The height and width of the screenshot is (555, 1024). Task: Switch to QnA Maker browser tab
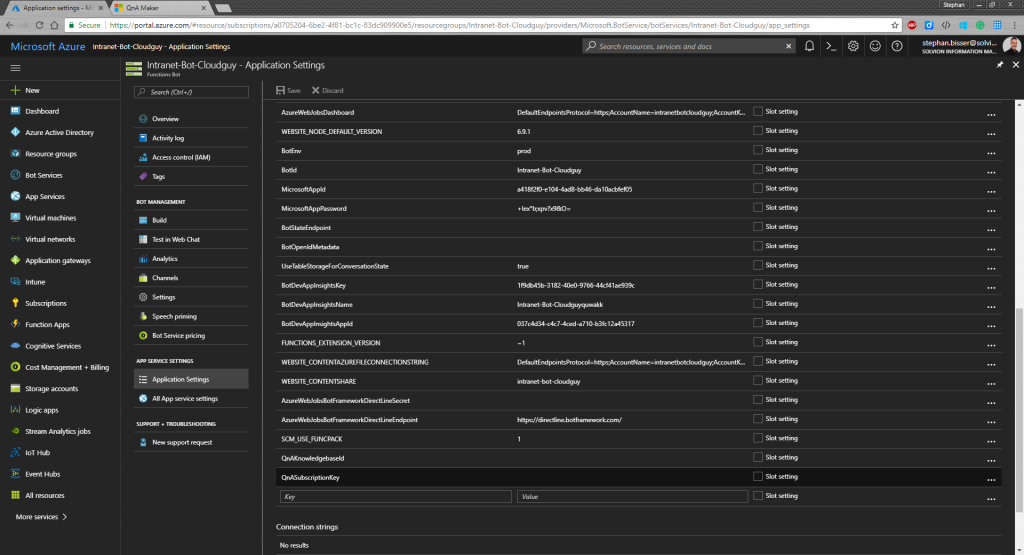(161, 8)
